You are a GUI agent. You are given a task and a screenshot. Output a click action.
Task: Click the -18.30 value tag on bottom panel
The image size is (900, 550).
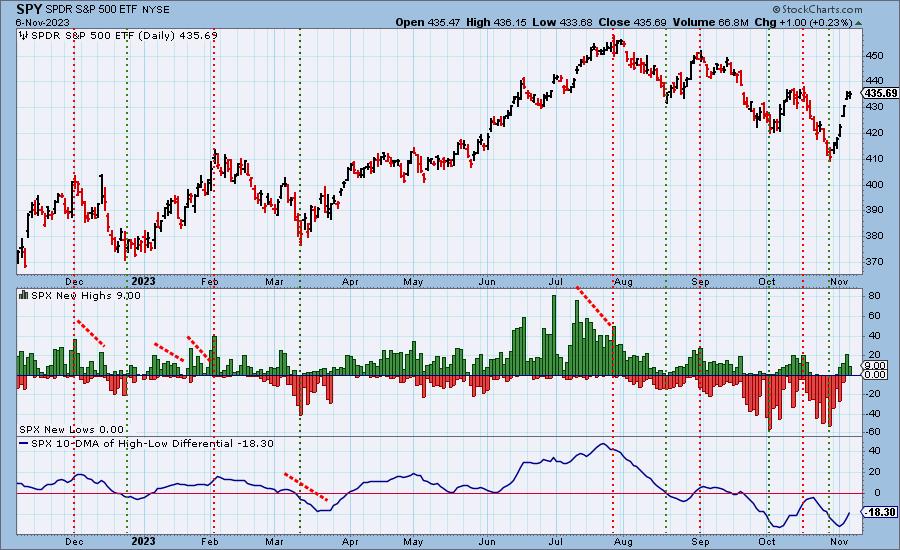[880, 512]
